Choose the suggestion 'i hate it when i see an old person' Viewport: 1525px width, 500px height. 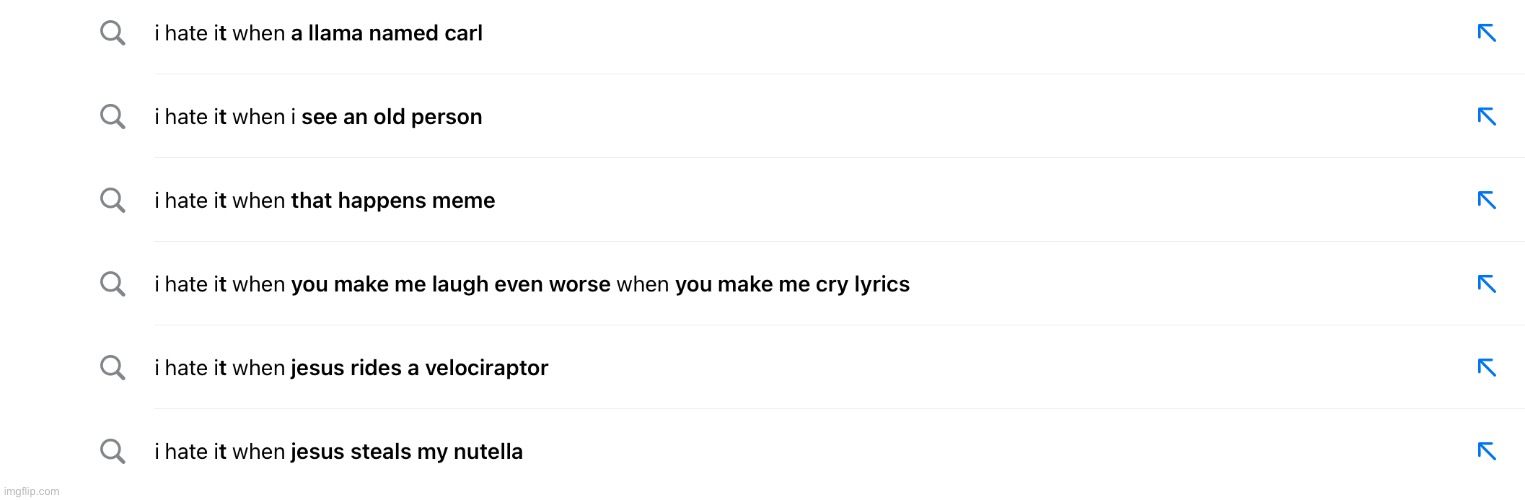318,117
